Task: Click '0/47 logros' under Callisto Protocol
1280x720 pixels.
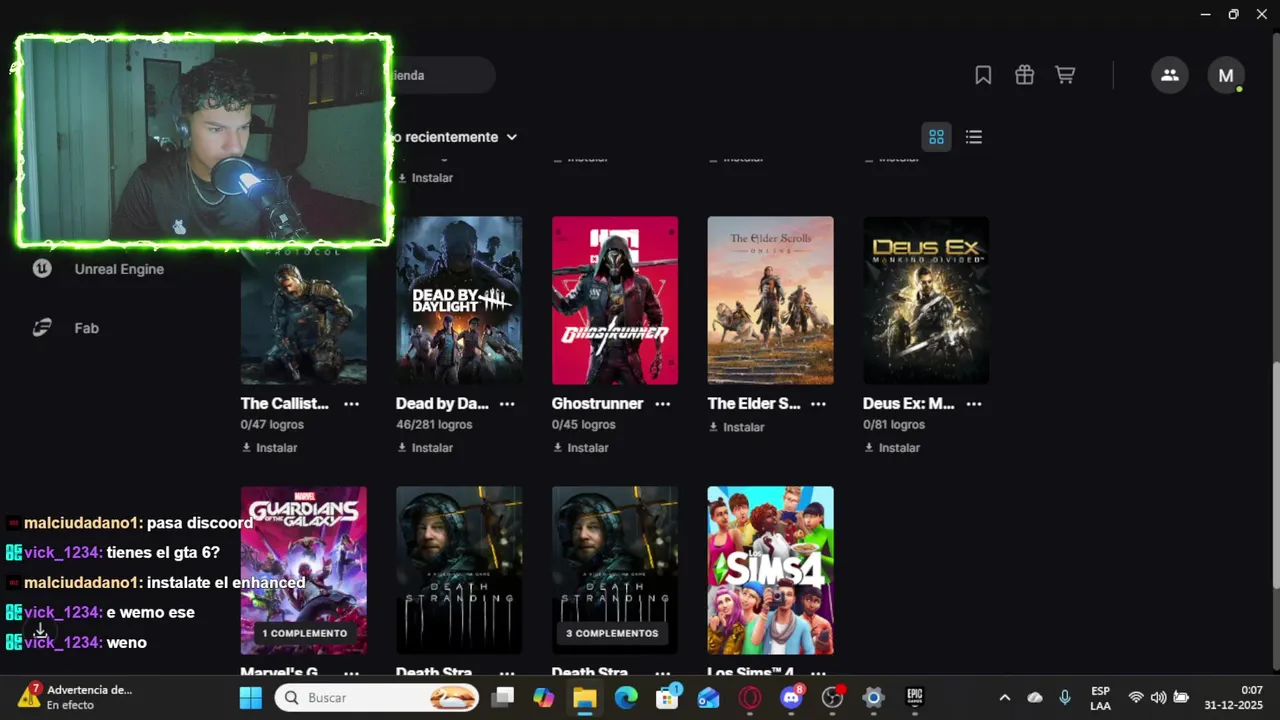Action: click(272, 425)
